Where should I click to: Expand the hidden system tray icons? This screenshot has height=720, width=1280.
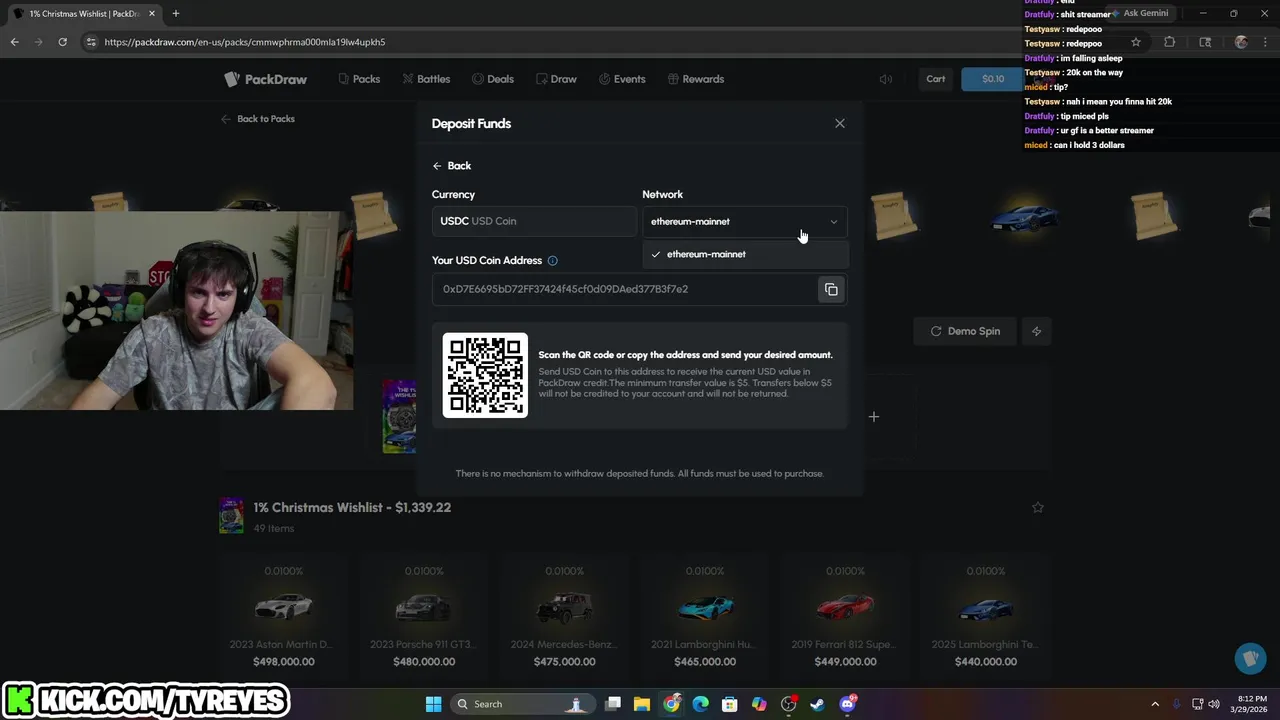coord(1155,704)
